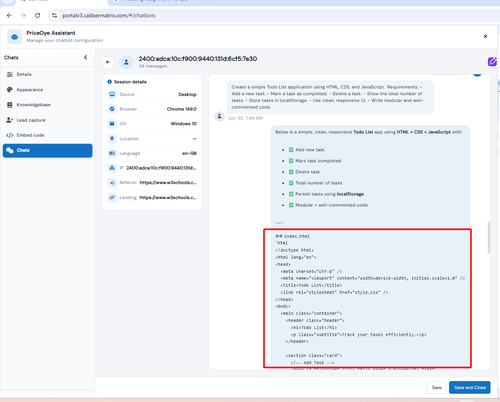Click the Save button
The width and height of the screenshot is (500, 402).
(437, 387)
